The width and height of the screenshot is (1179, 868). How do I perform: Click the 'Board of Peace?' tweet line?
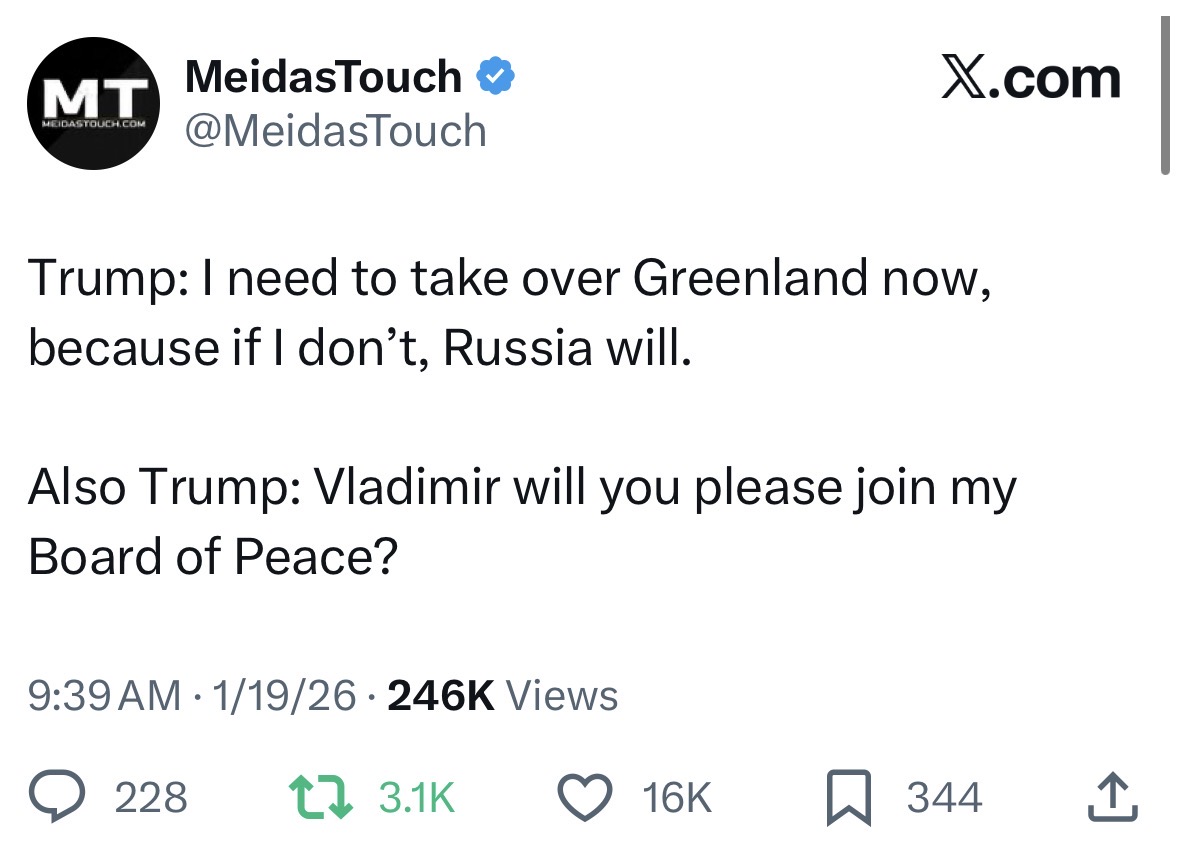(213, 556)
